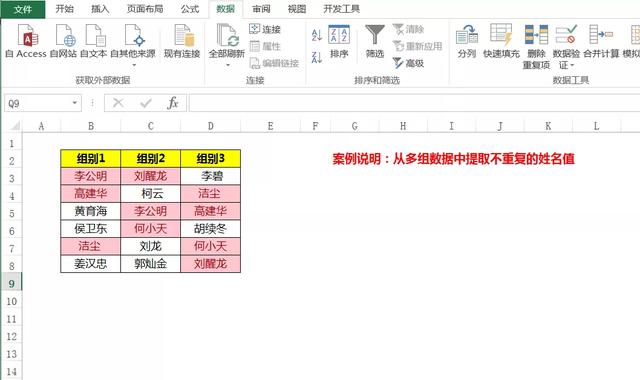Open the Name Box dropdown arrow
Viewport: 640px width, 380px height.
75,103
